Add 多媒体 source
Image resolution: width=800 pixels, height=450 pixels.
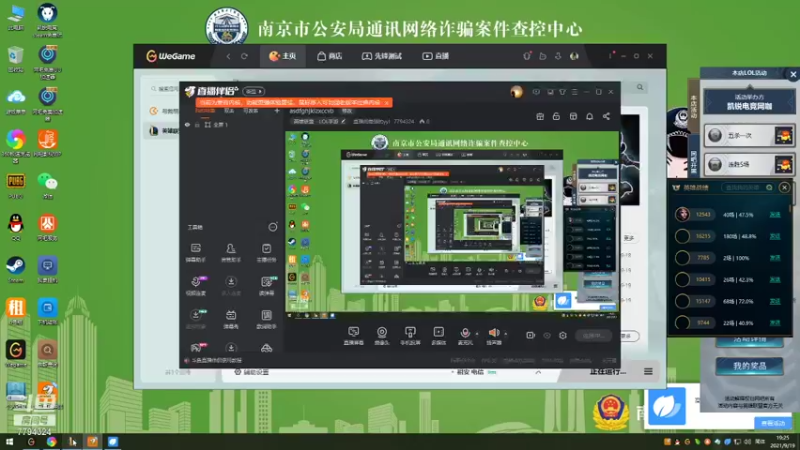click(x=439, y=336)
